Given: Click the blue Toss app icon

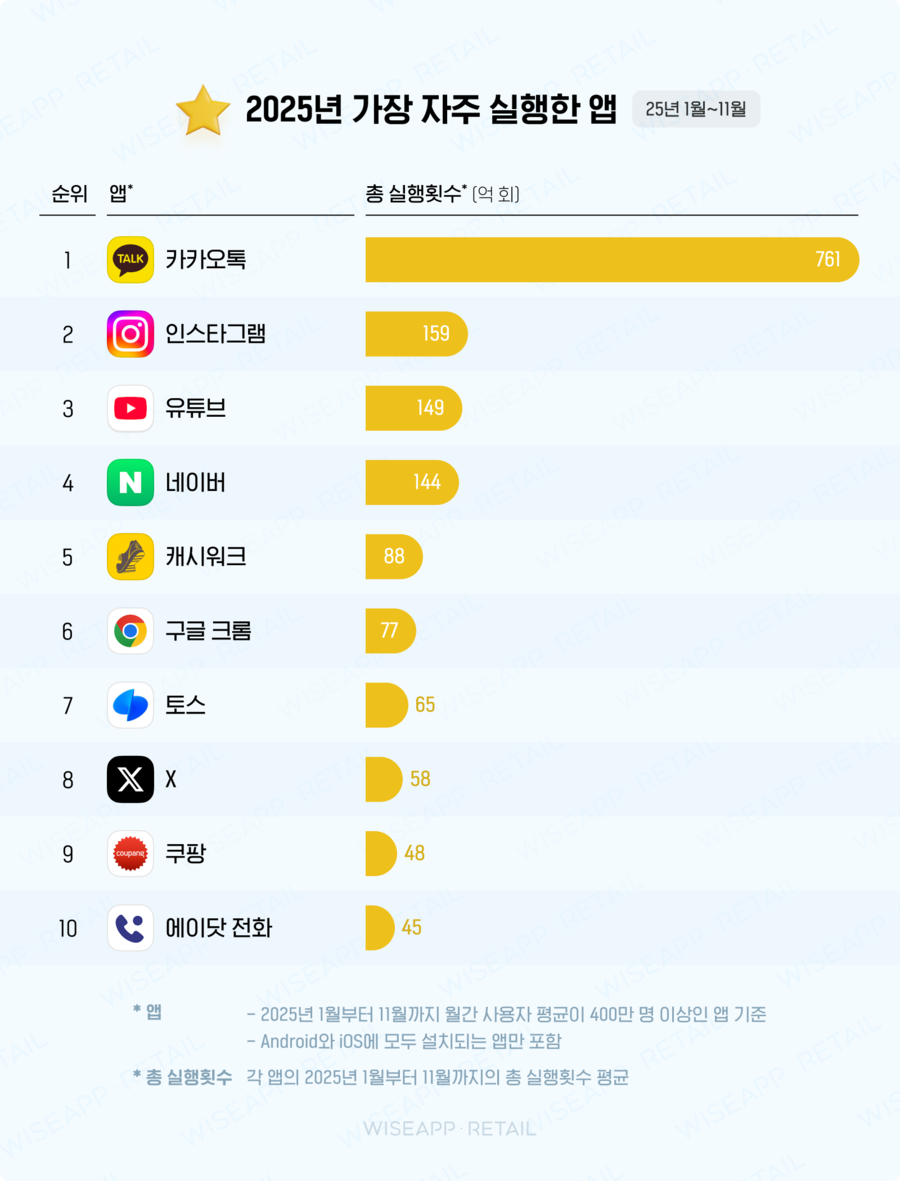Looking at the screenshot, I should (130, 705).
